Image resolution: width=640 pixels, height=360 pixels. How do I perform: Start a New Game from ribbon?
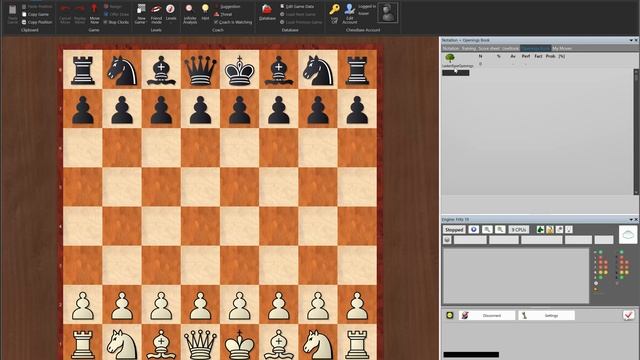click(x=141, y=13)
